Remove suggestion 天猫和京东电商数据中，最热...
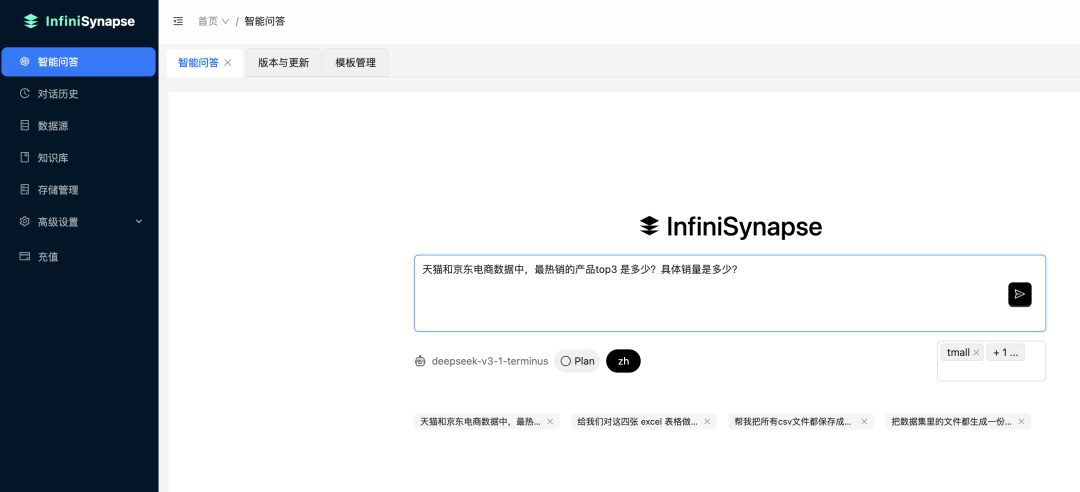 click(x=550, y=422)
